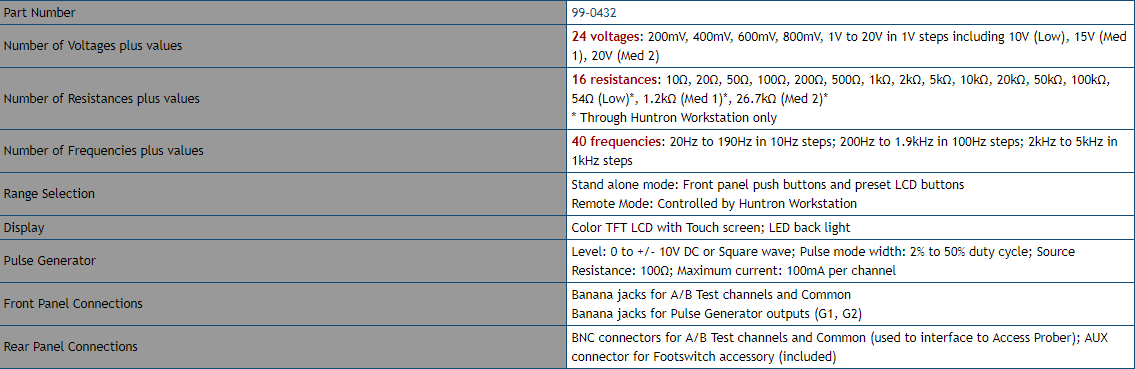Click the Pulse Generator row label
Viewport: 1135px width, 369px height.
[49, 260]
